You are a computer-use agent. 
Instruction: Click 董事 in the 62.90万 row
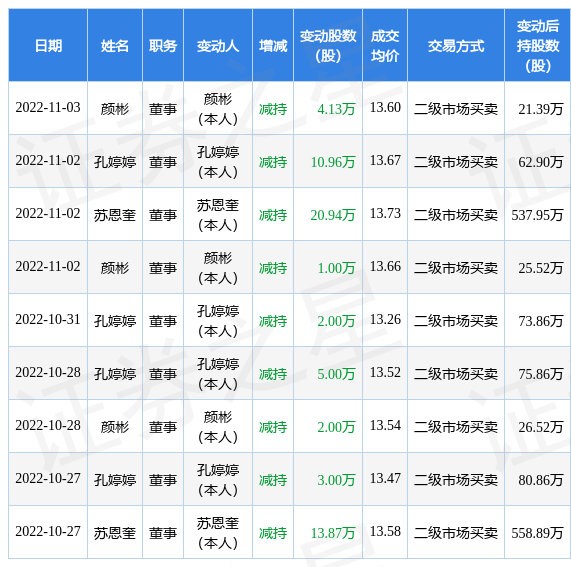pos(163,162)
